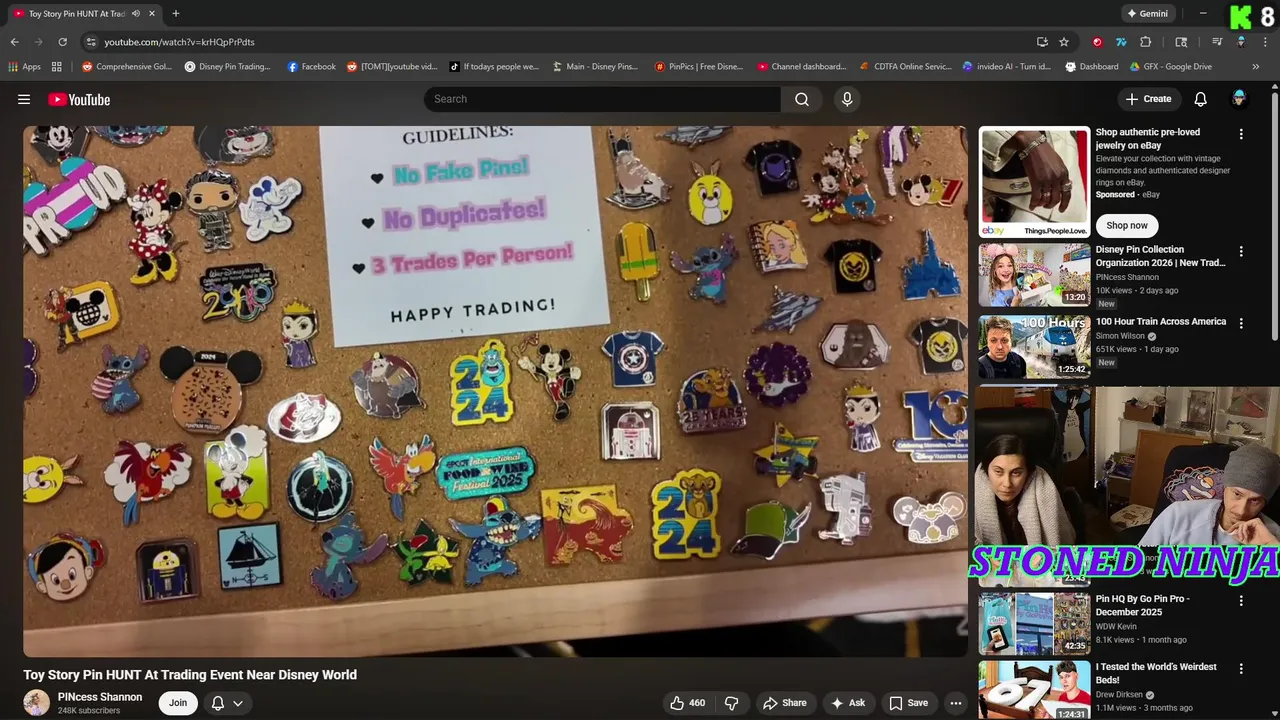
Task: Open options for World's Weirdest Beds video
Action: click(1241, 669)
